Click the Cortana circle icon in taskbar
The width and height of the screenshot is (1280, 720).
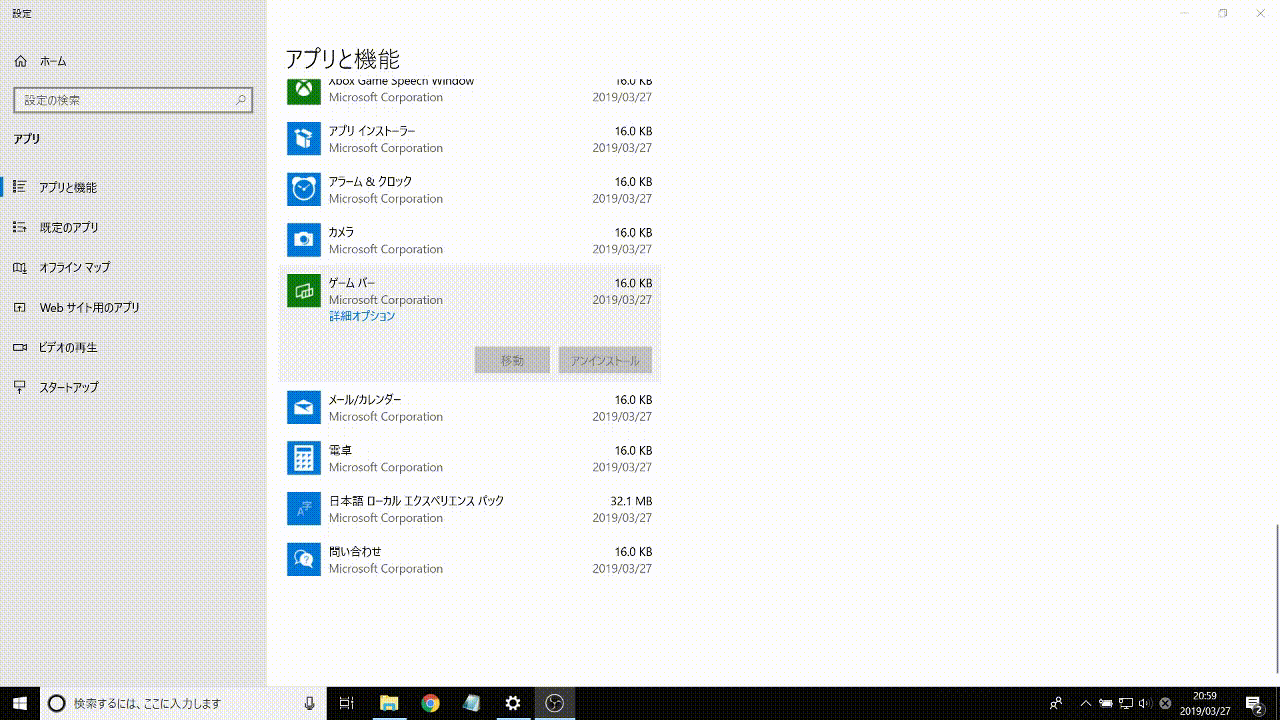point(57,703)
